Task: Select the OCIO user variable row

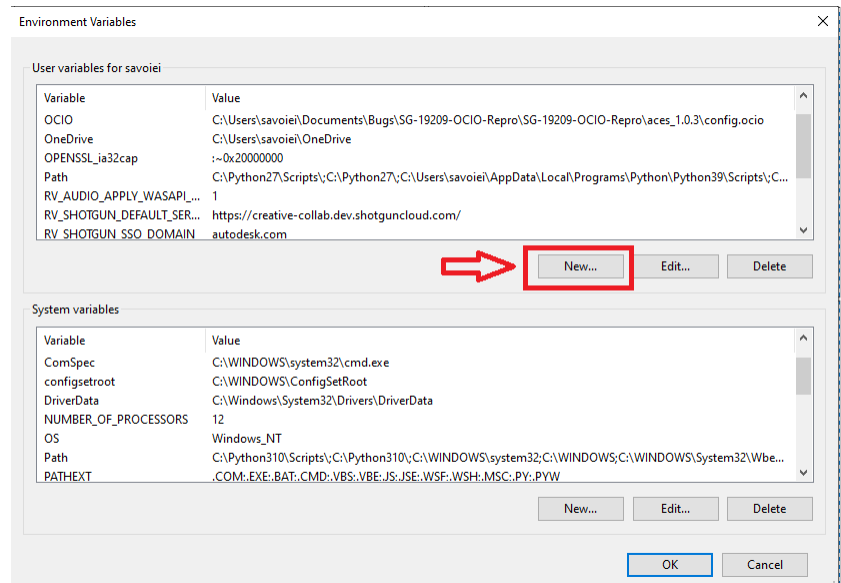Action: point(120,120)
